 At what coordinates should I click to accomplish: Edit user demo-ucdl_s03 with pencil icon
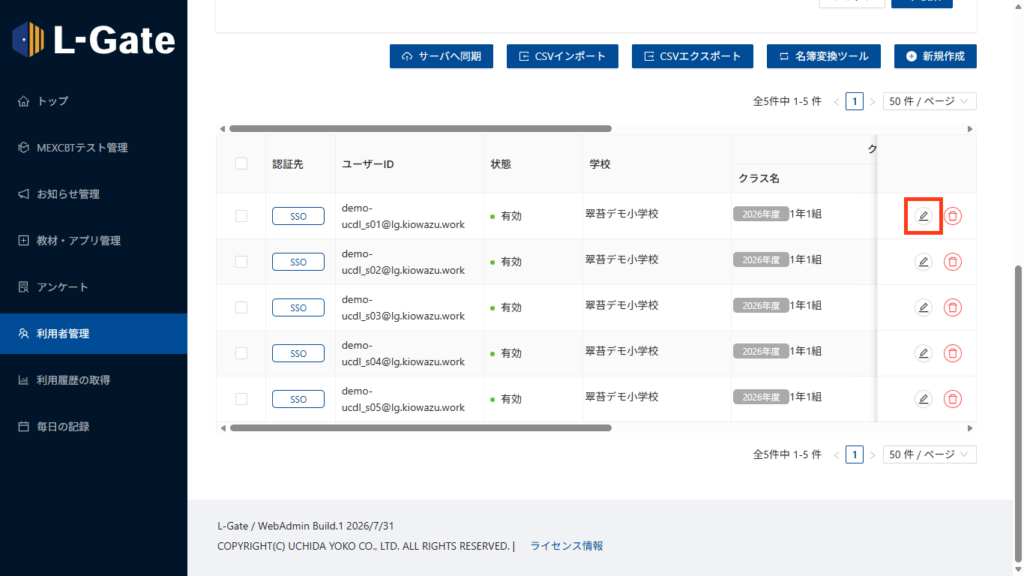coord(923,308)
